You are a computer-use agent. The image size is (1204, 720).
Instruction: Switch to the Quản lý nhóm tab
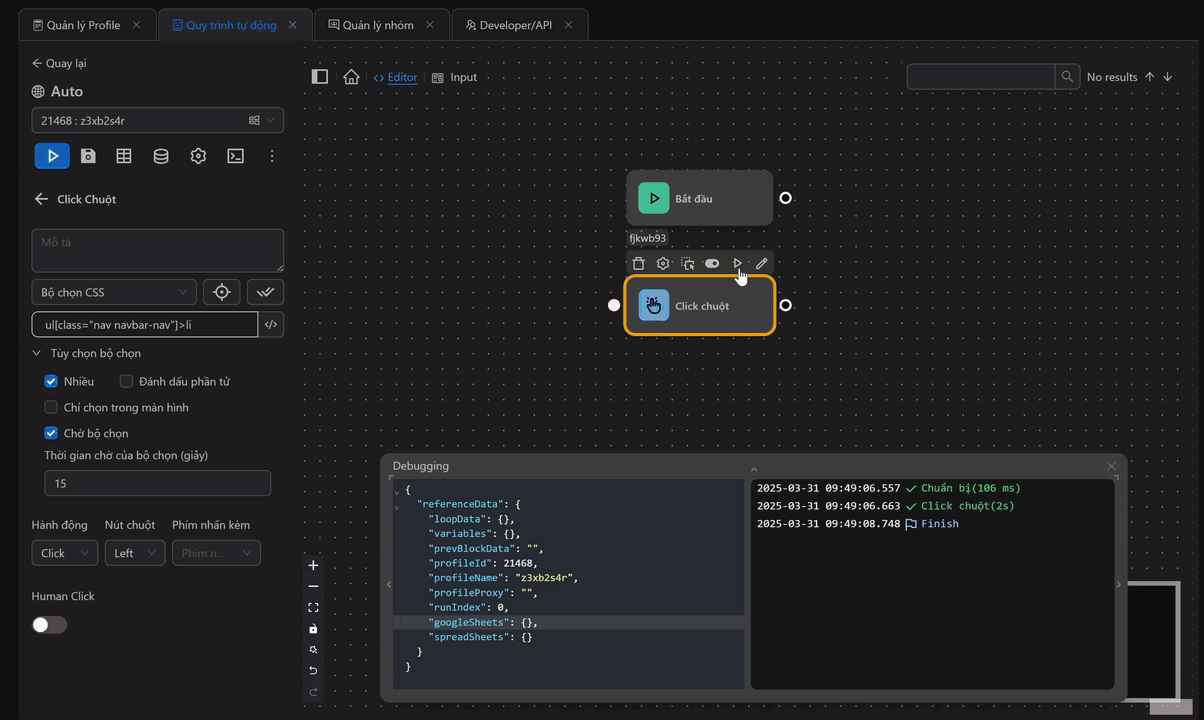(381, 23)
